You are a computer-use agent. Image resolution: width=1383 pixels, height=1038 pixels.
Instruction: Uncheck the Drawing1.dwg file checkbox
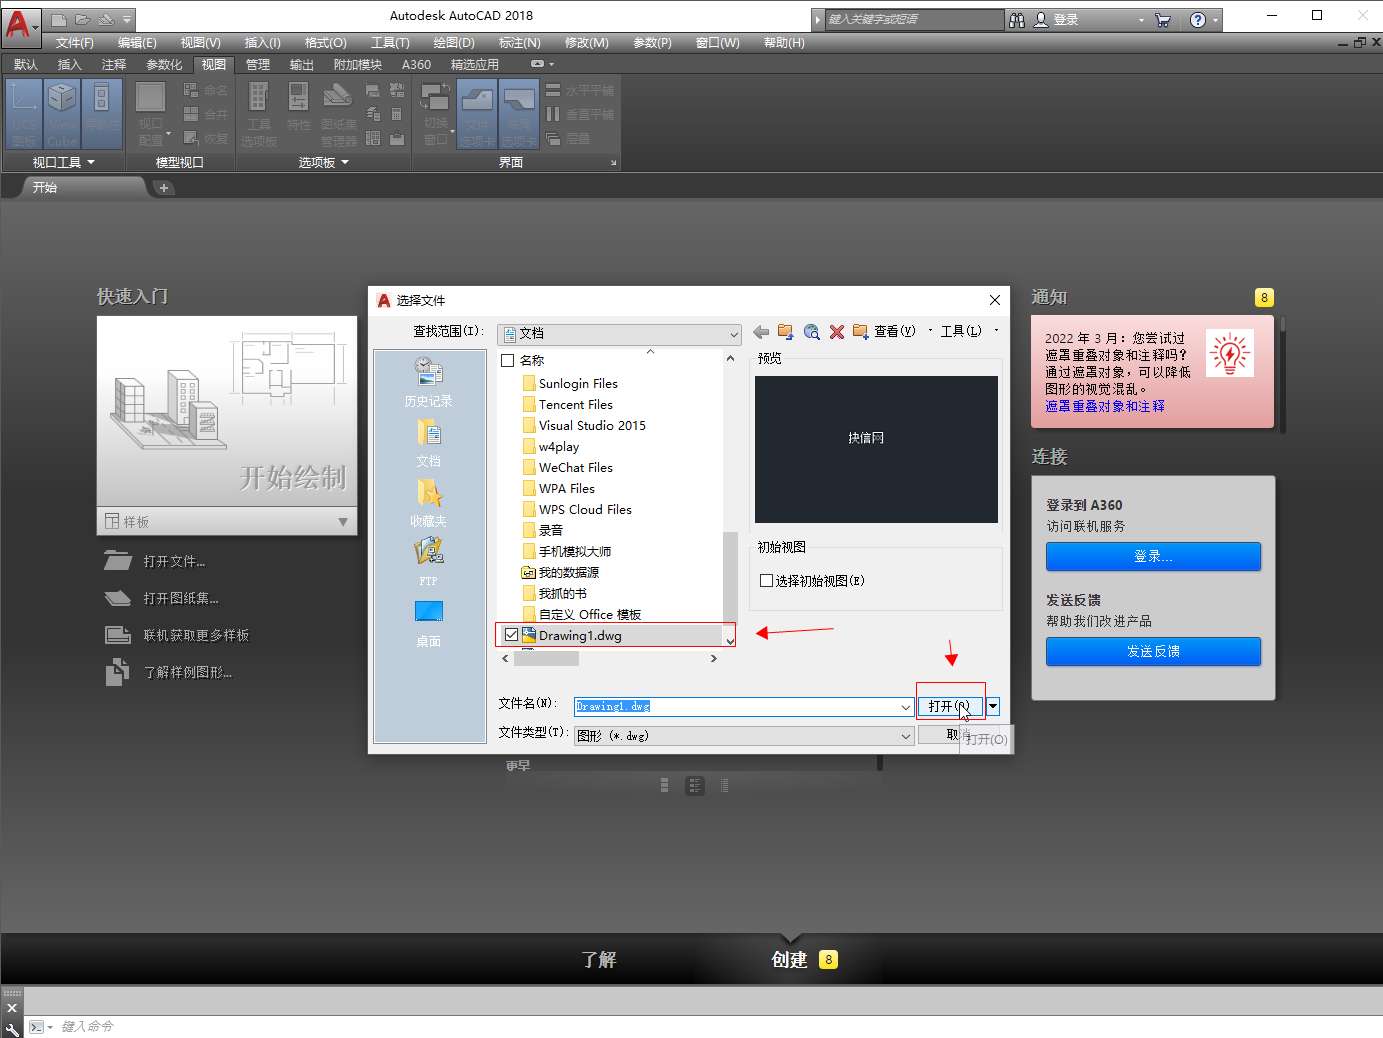(512, 635)
